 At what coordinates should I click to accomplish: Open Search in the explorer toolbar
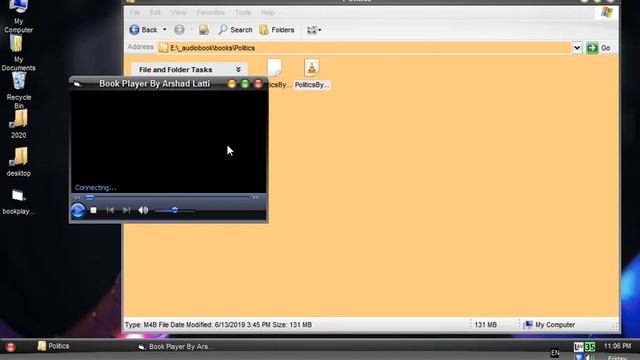(235, 30)
